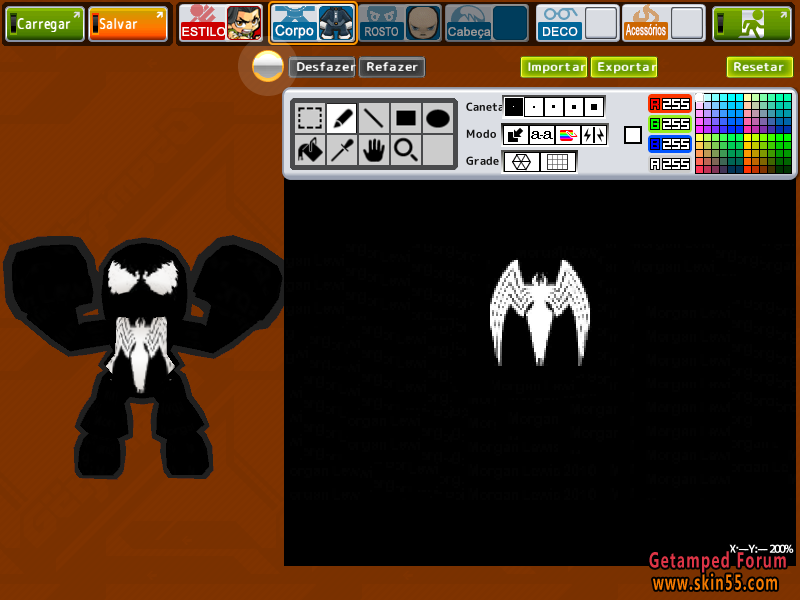Select the paint bucket fill tool

coord(310,150)
